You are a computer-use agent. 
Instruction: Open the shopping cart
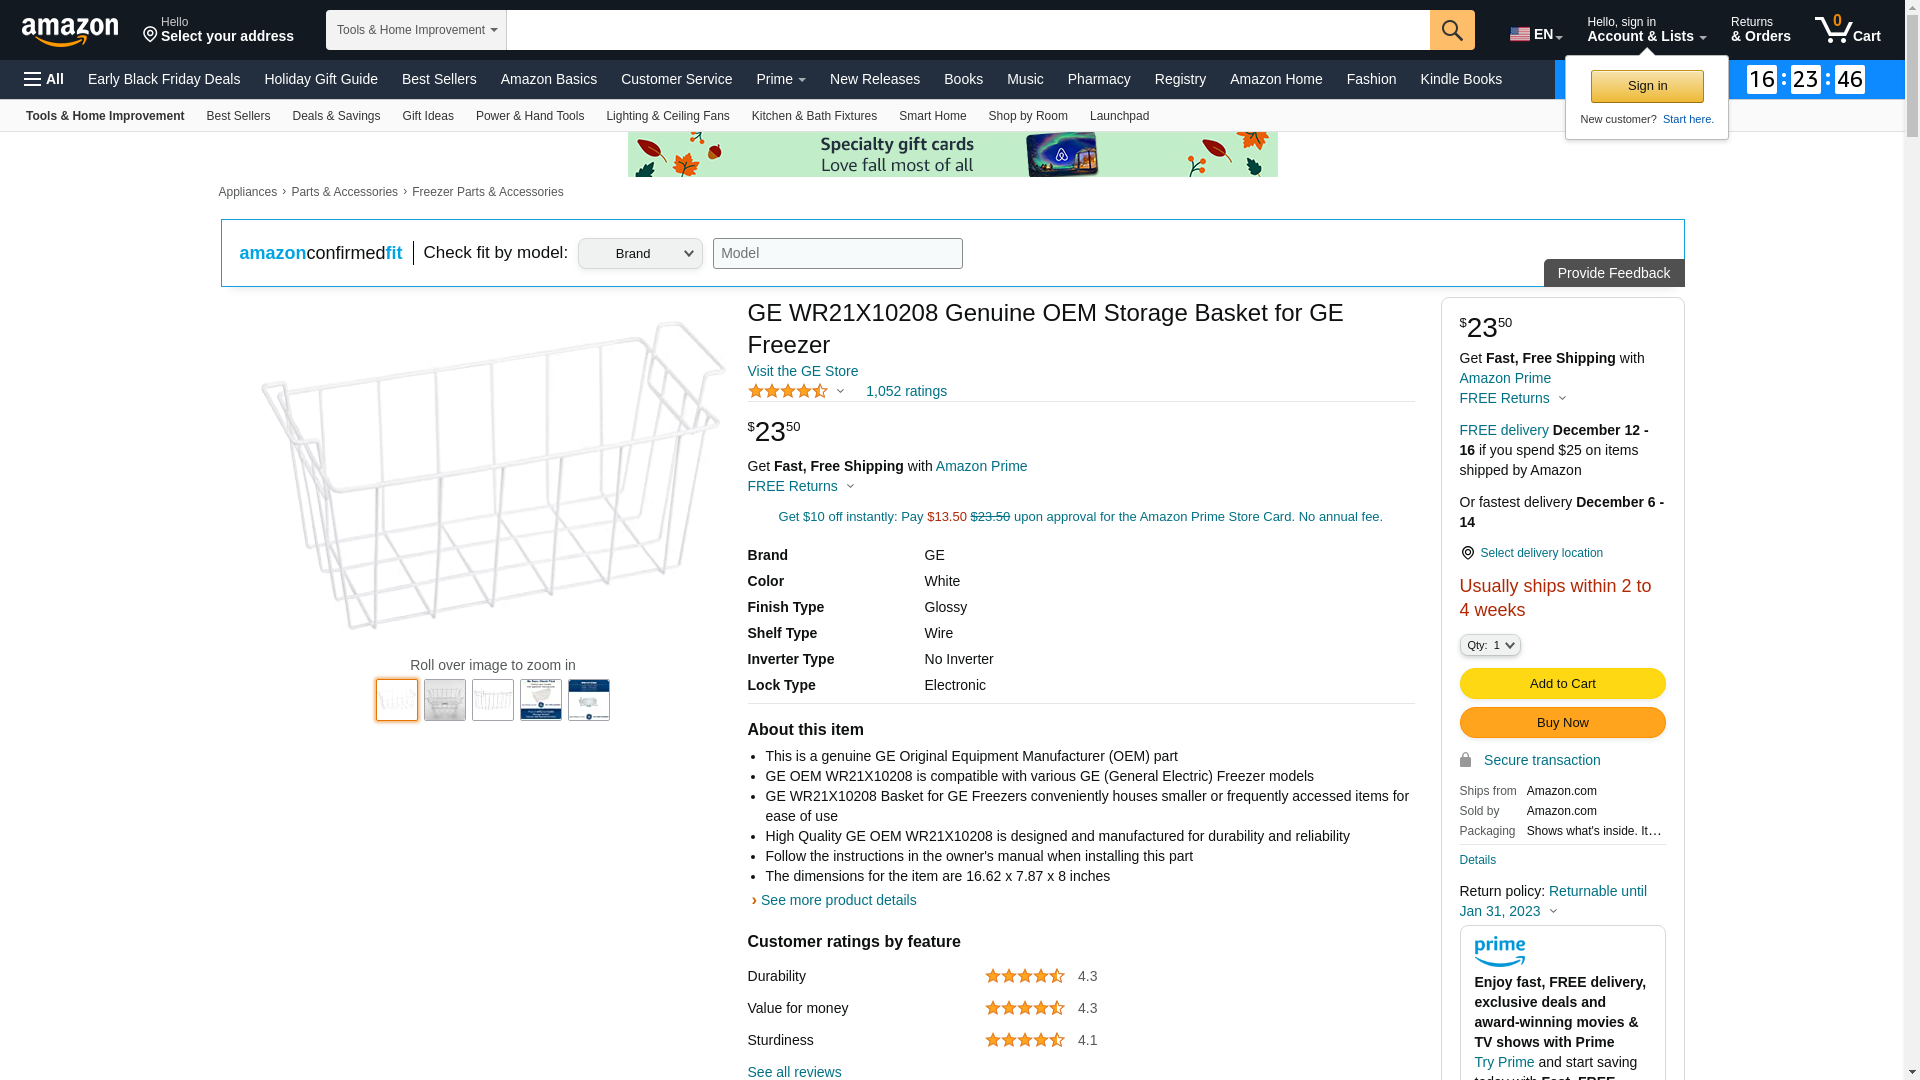tap(1847, 30)
